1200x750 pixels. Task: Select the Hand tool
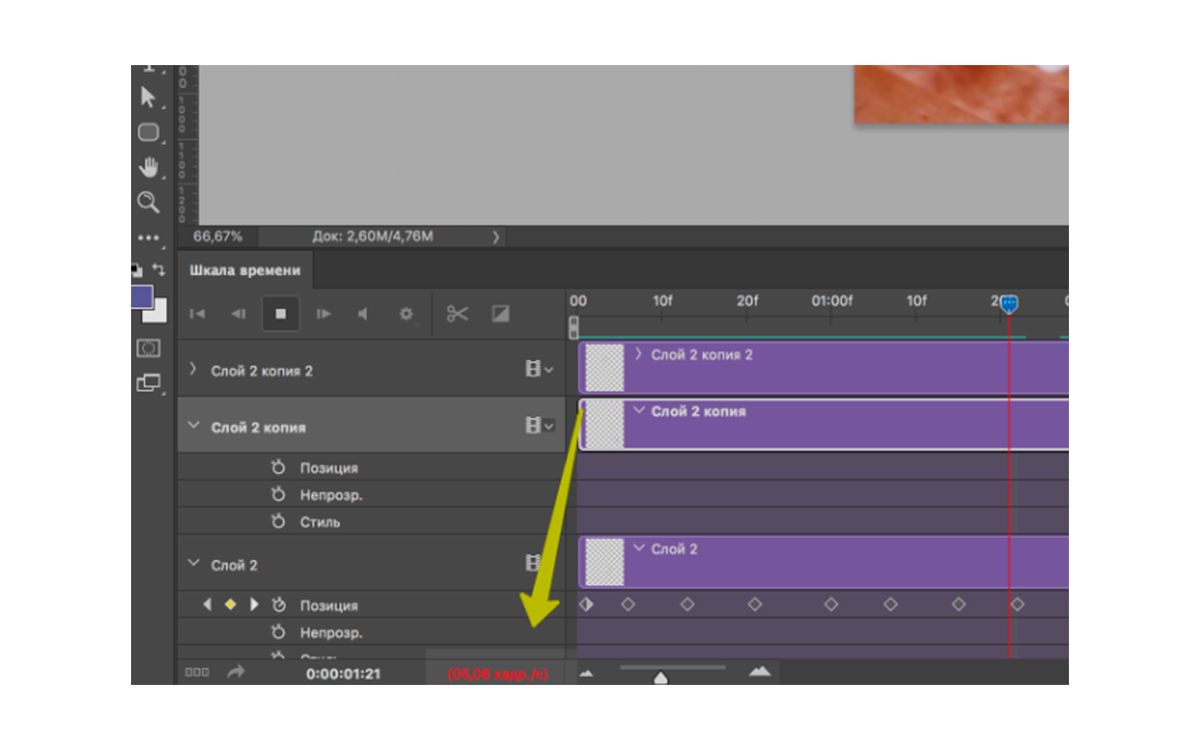click(x=148, y=167)
